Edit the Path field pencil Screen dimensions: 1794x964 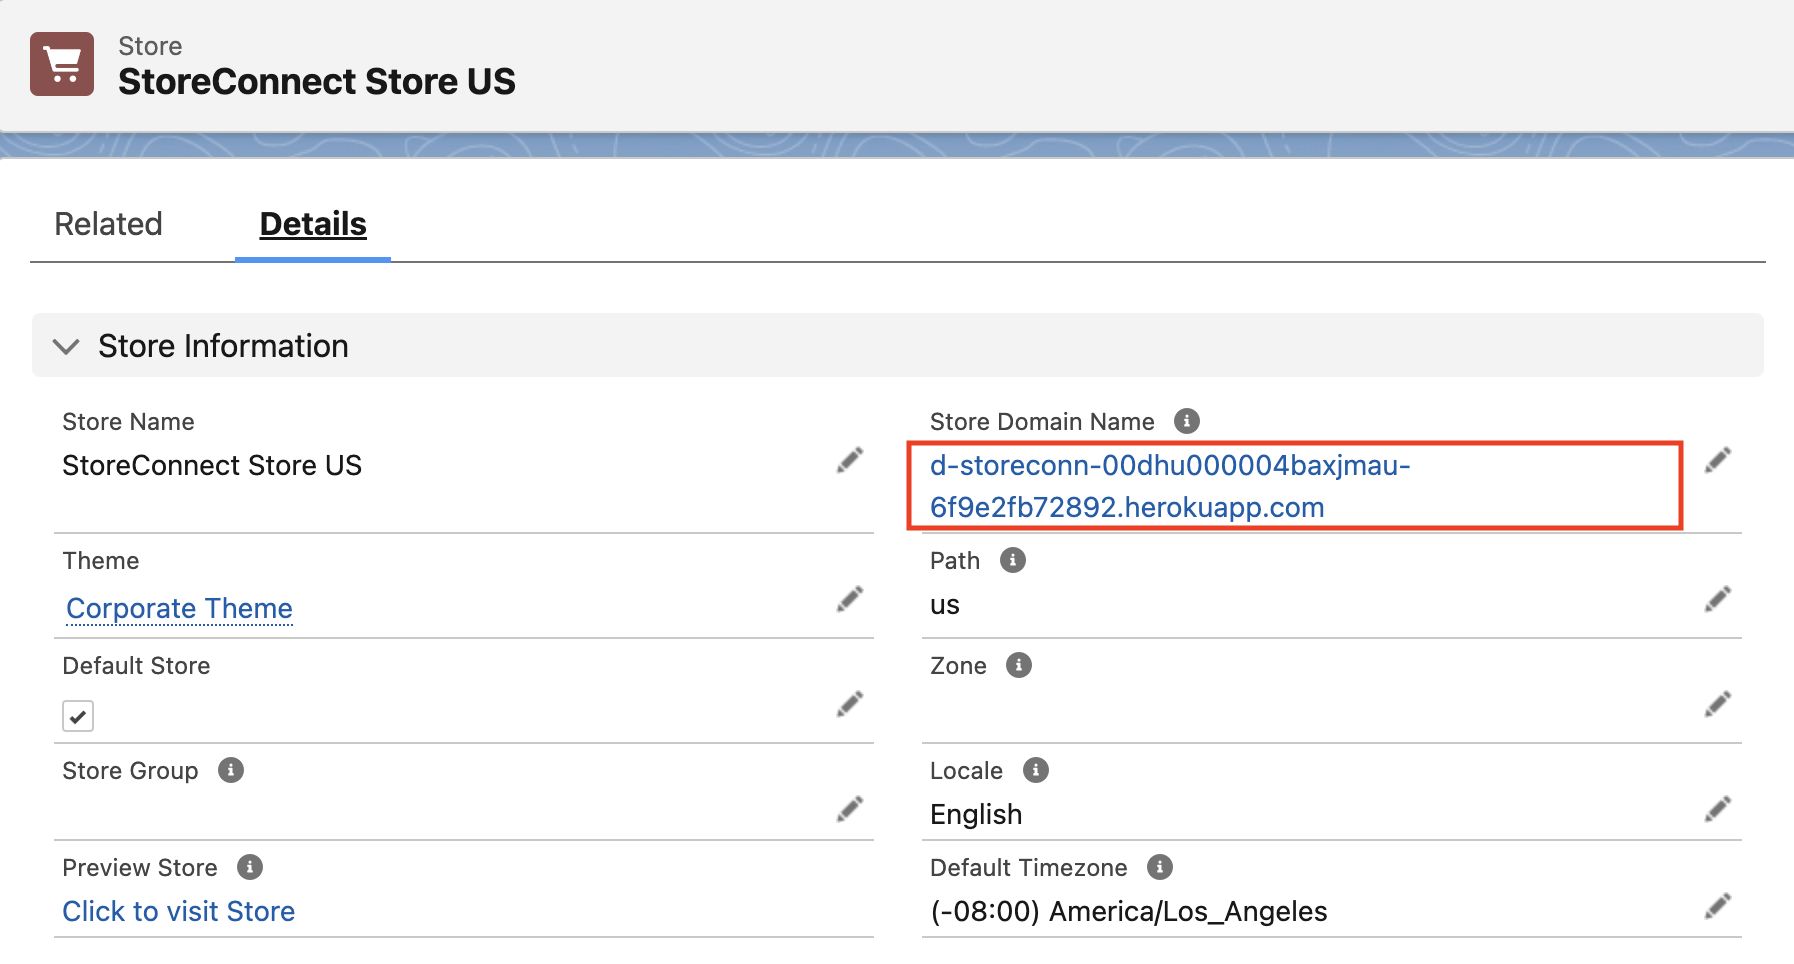pyautogui.click(x=1718, y=599)
